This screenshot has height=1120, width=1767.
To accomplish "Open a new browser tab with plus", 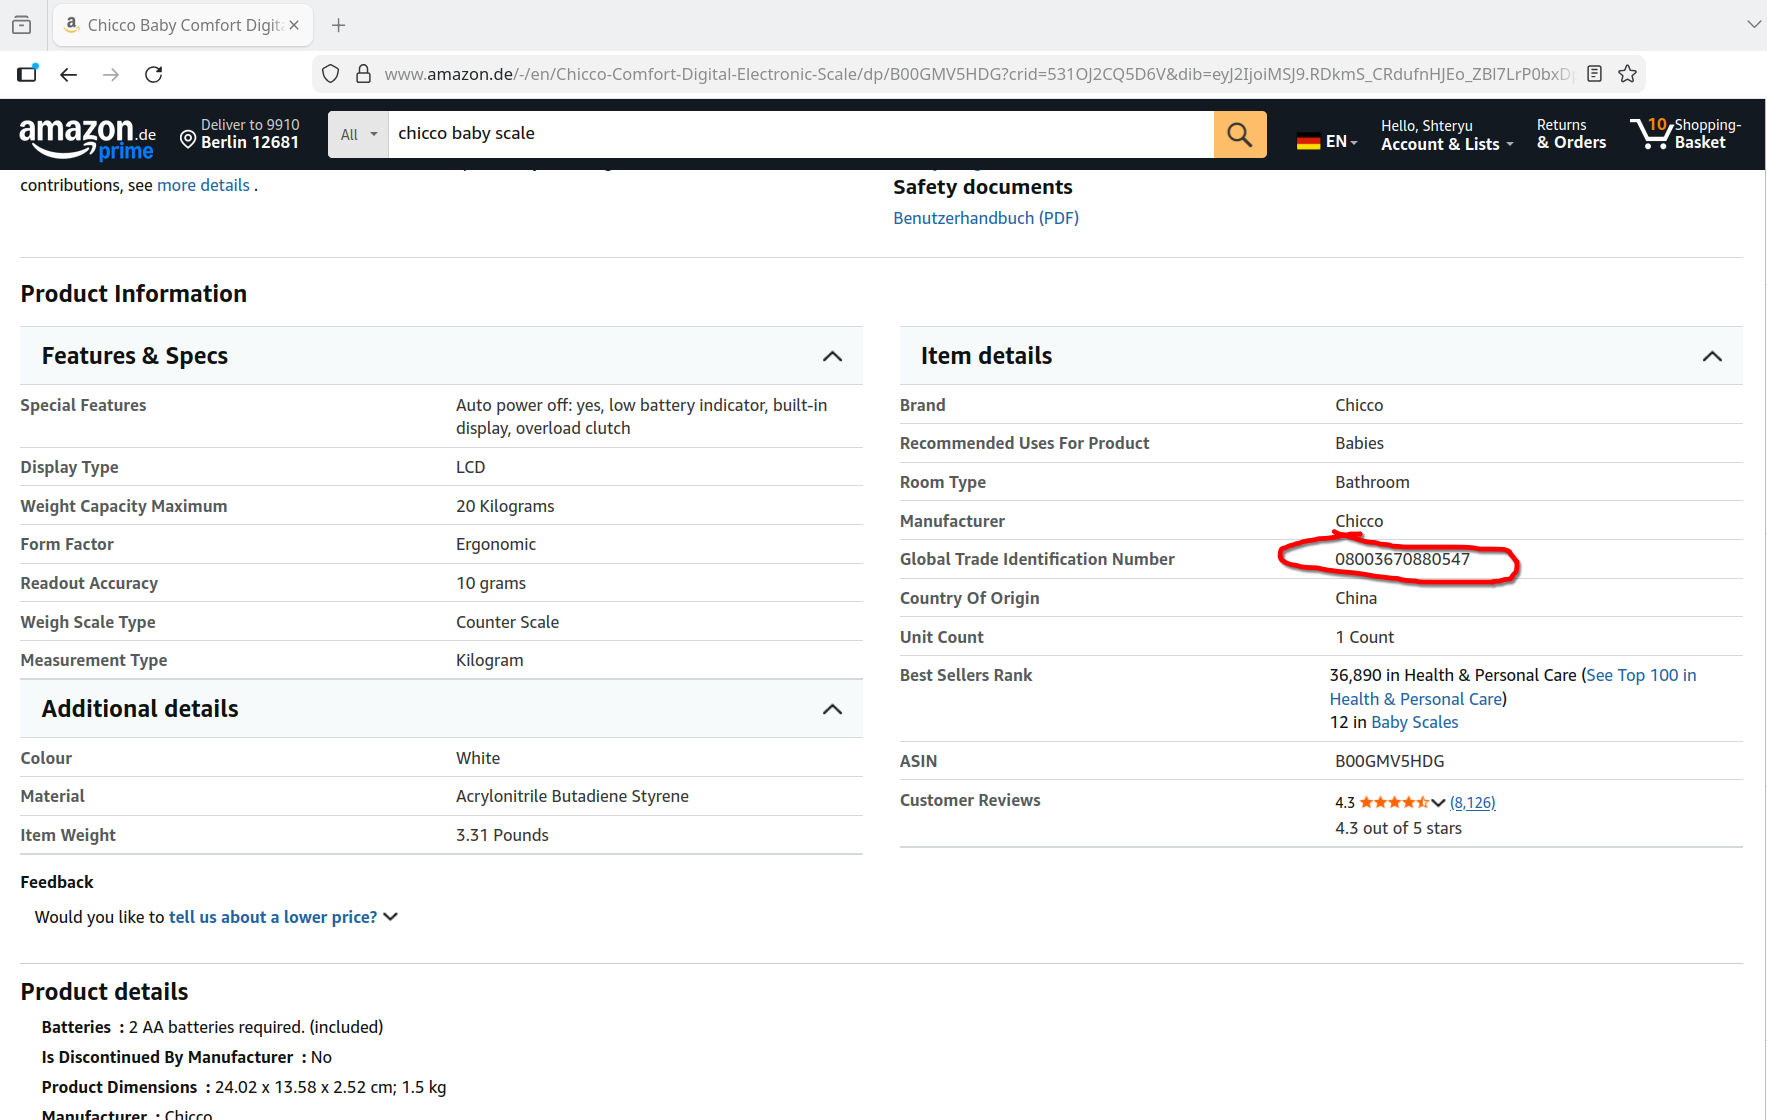I will click(339, 25).
